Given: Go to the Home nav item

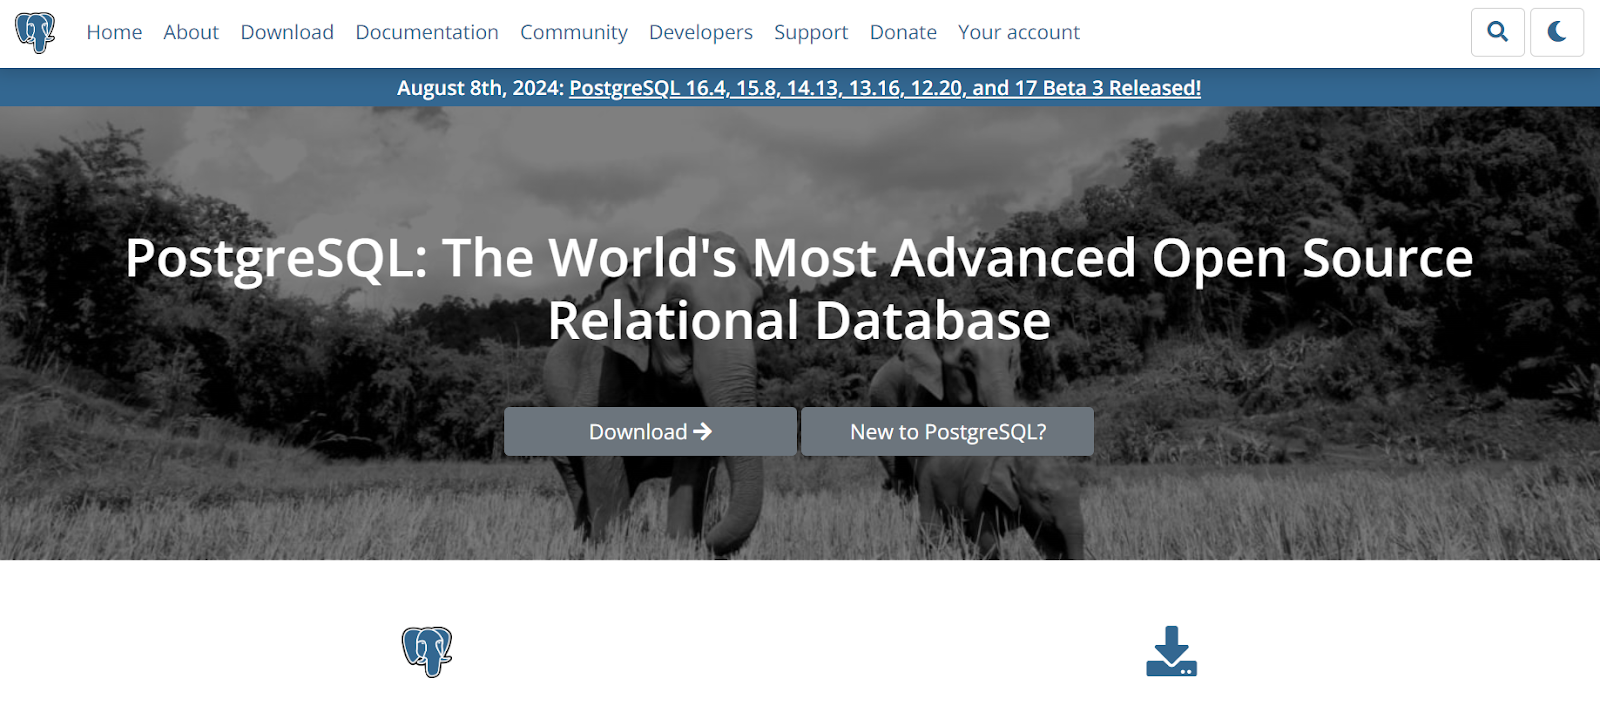Looking at the screenshot, I should pos(114,32).
